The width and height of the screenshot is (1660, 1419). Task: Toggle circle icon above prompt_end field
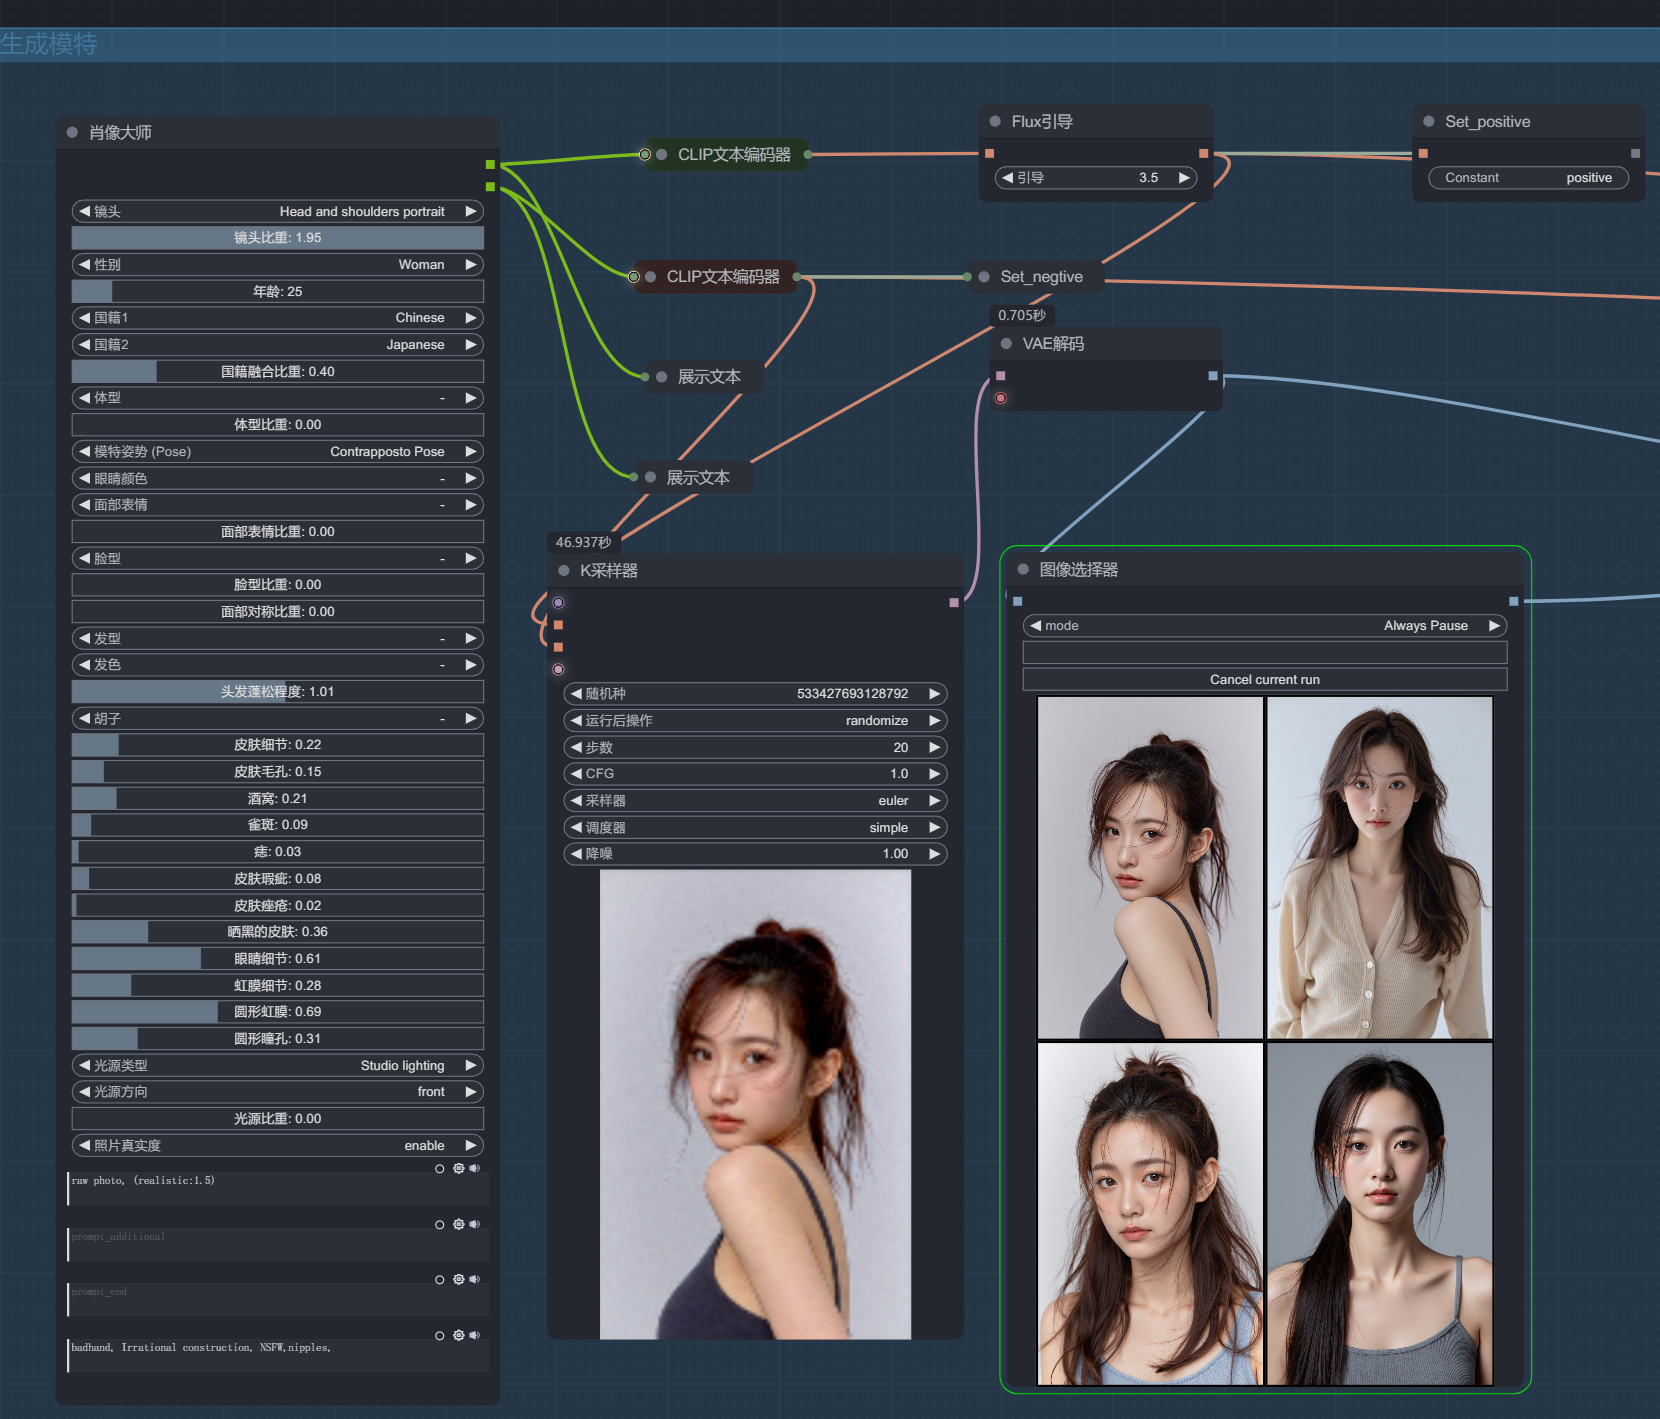(x=440, y=1279)
